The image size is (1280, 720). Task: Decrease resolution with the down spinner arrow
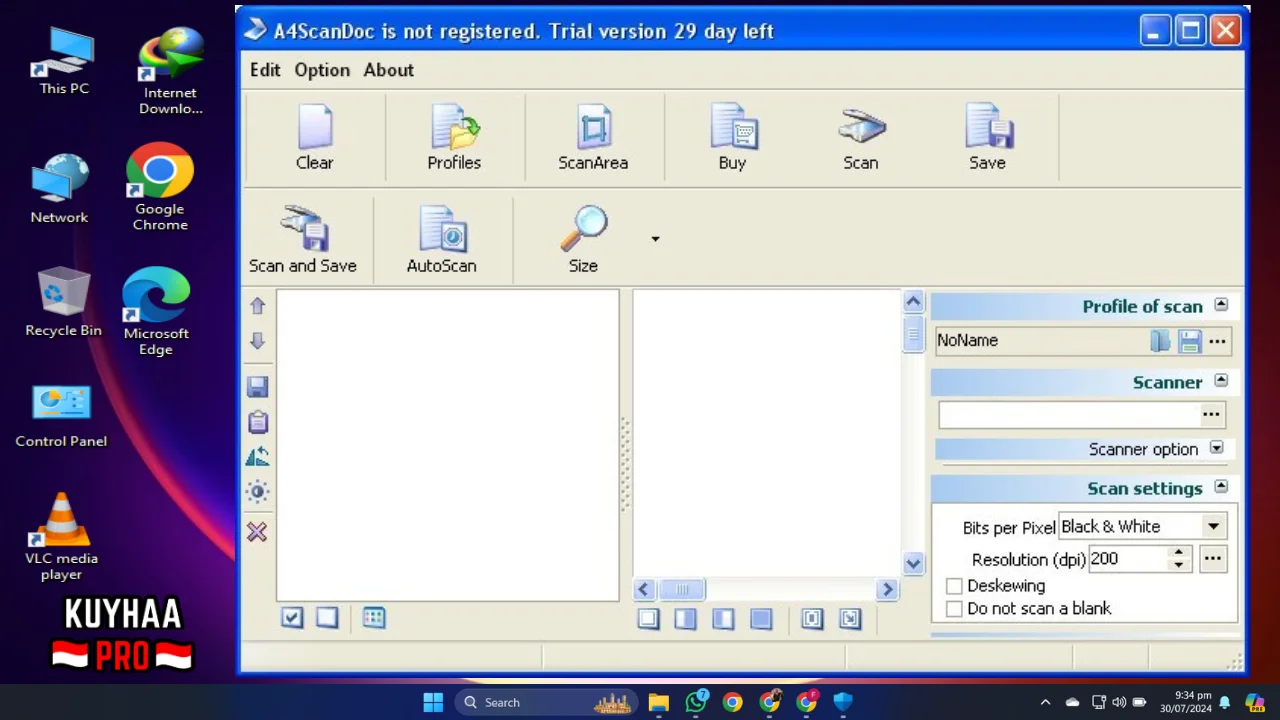click(x=1179, y=565)
